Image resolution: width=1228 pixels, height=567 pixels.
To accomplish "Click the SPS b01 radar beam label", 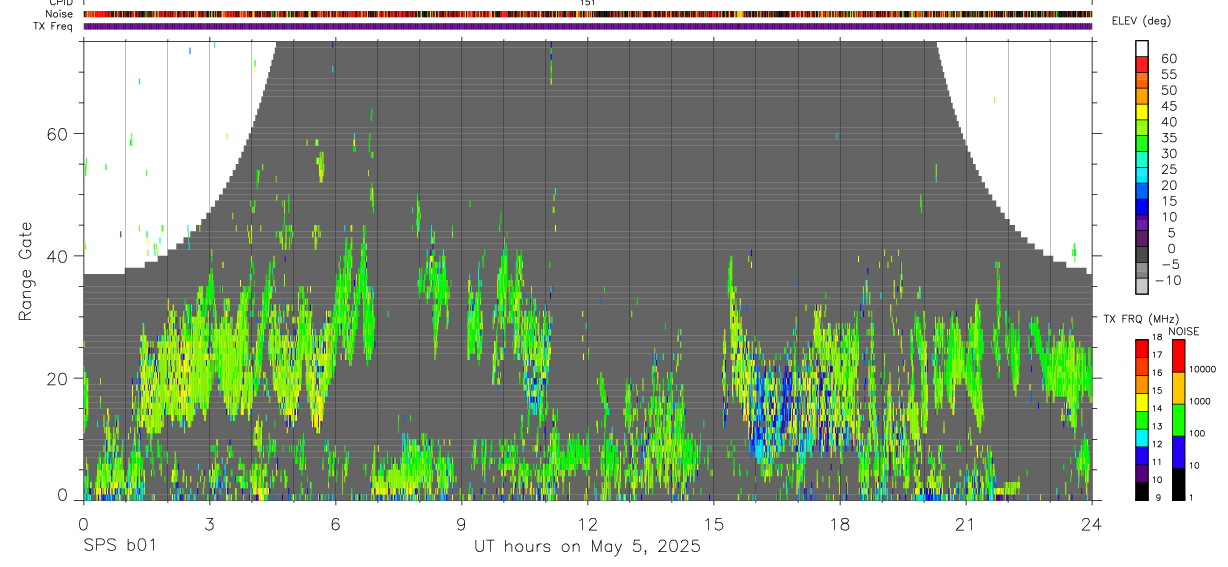I will 119,547.
